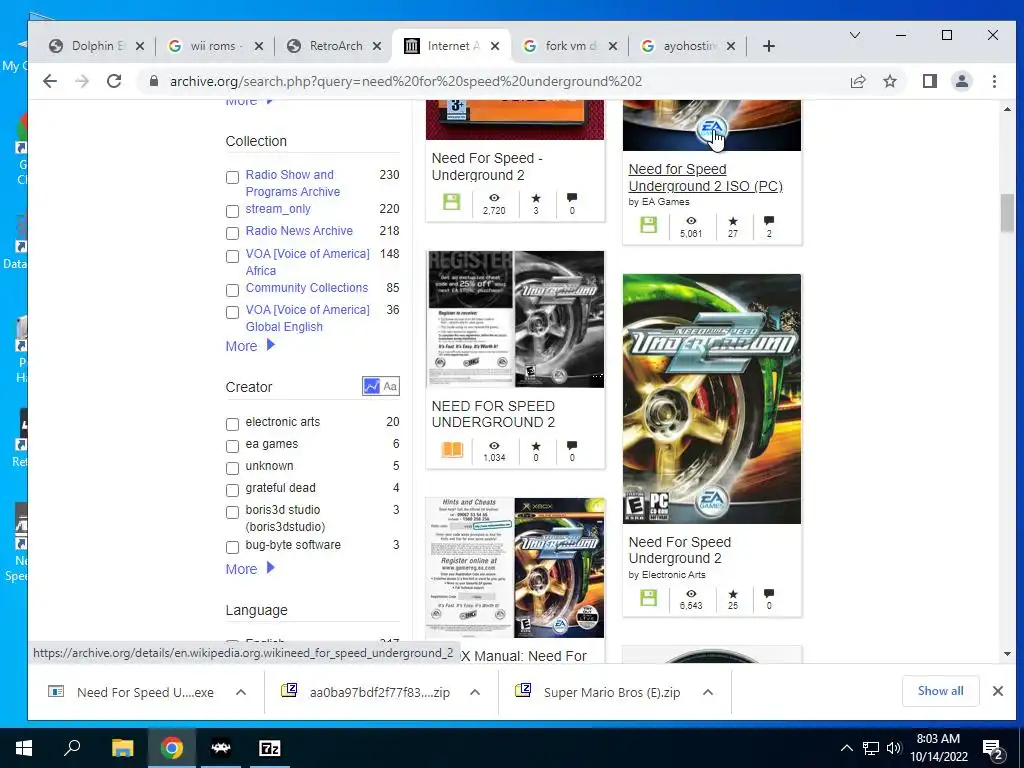Go back with the browser back arrow
The width and height of the screenshot is (1024, 768).
(50, 81)
